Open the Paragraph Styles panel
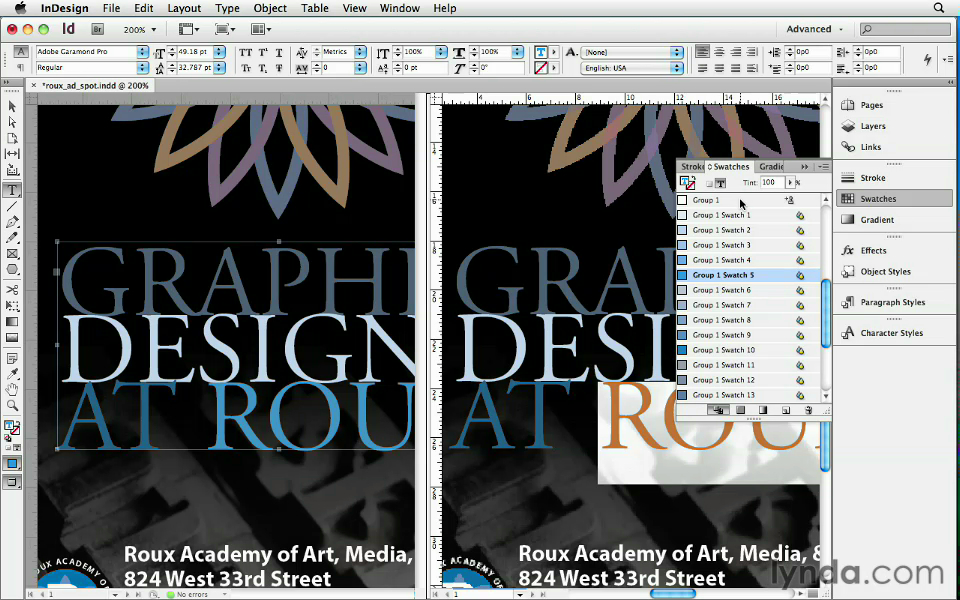Screen dimensions: 960x600 point(894,302)
